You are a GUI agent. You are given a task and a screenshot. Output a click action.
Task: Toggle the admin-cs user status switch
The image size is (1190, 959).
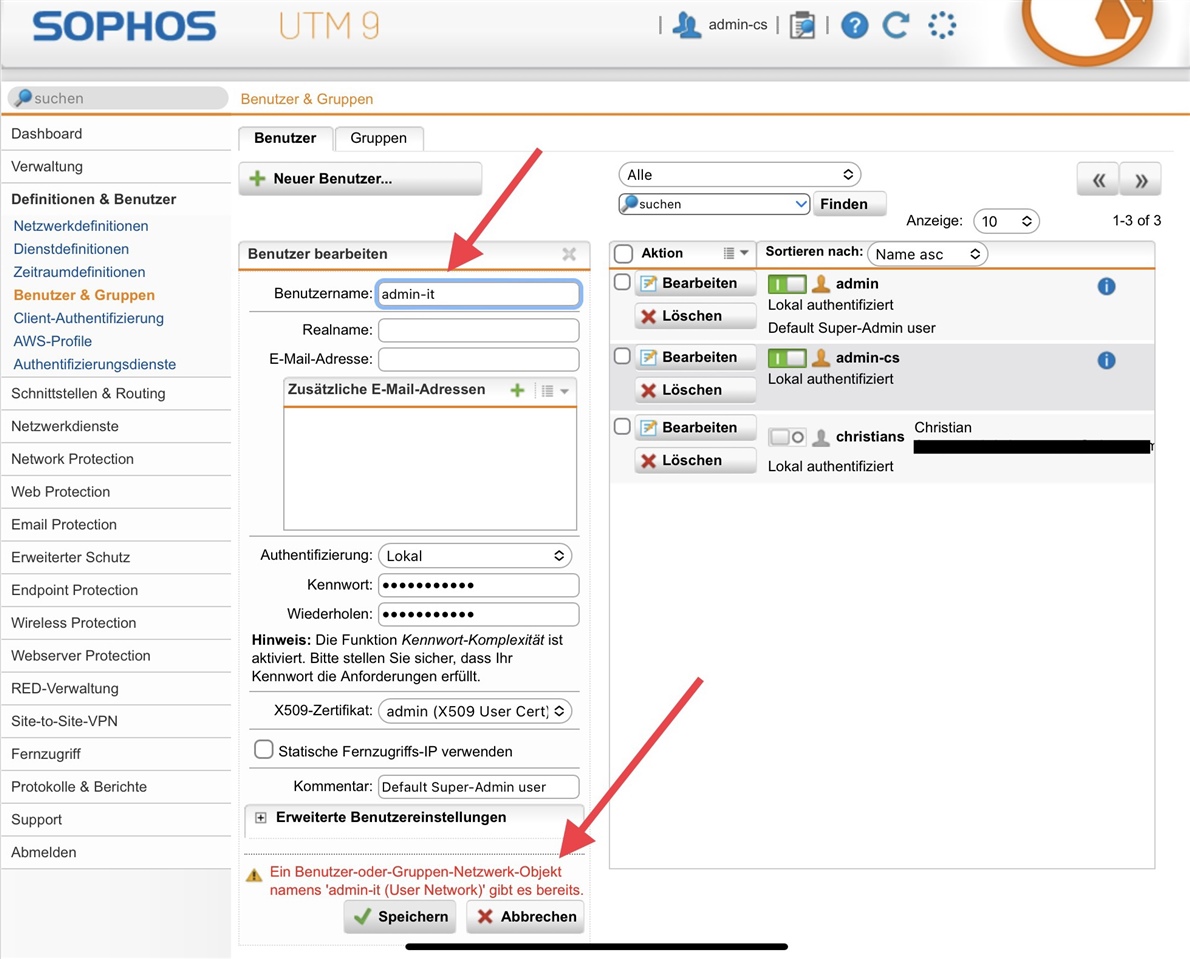pyautogui.click(x=787, y=358)
